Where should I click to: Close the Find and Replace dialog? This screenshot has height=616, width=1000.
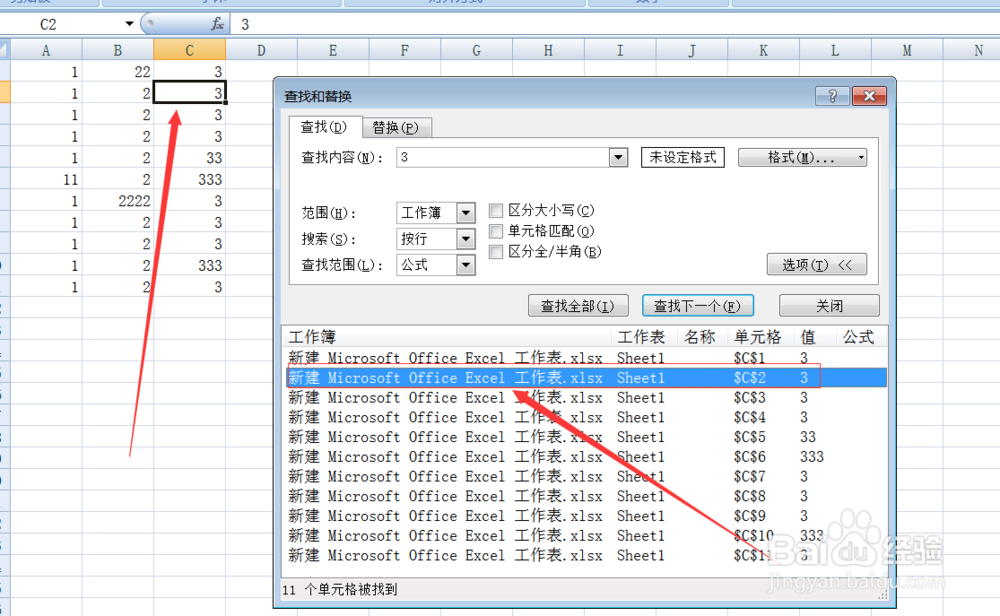click(x=869, y=96)
